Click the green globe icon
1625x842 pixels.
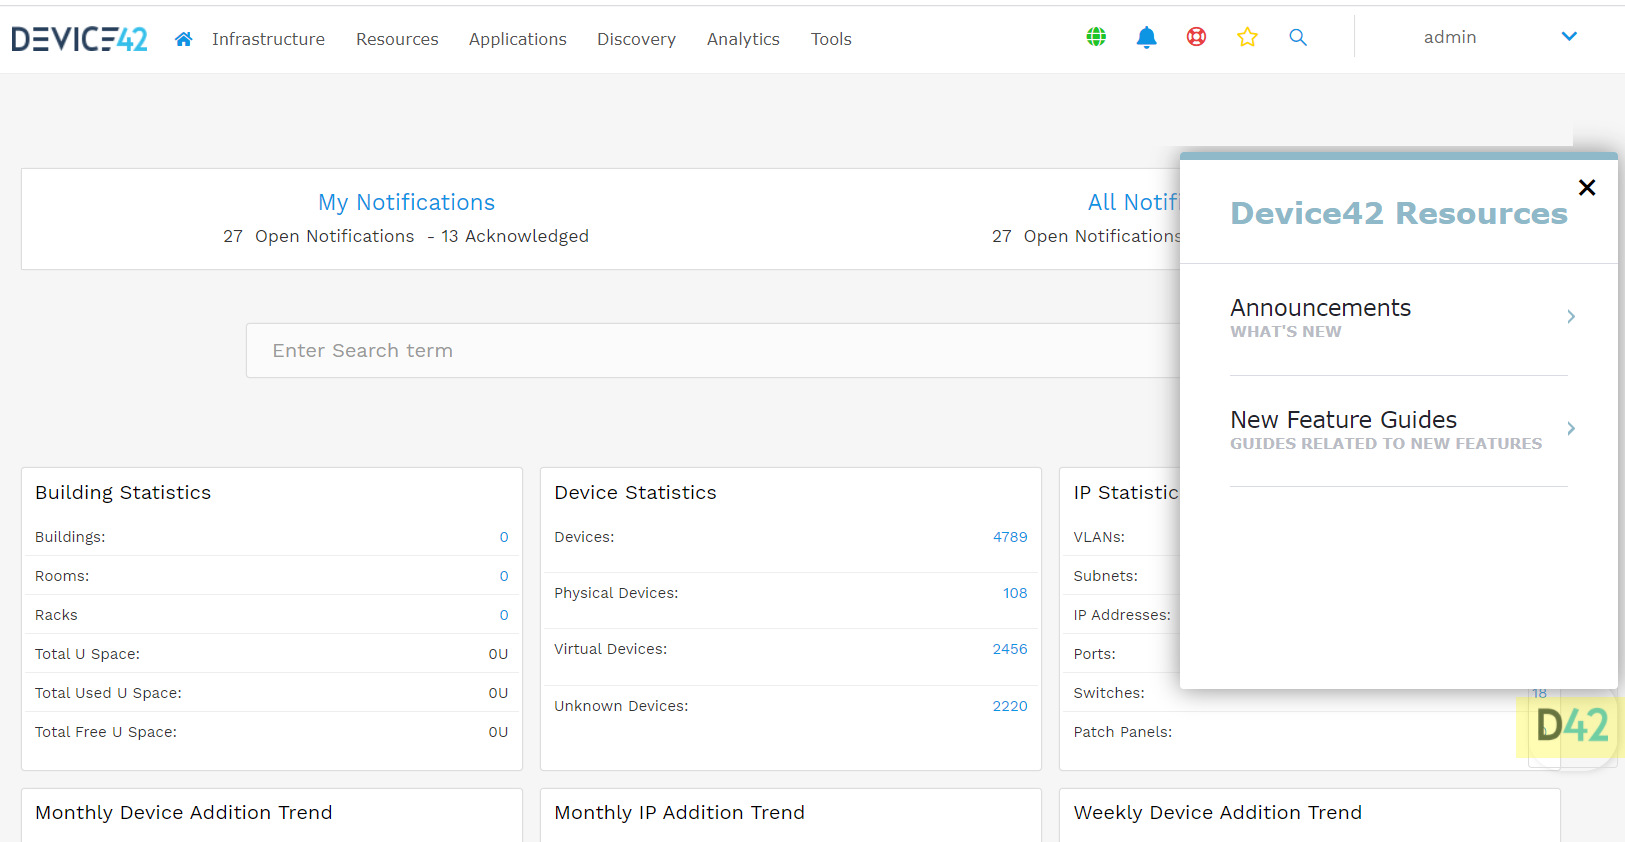point(1096,37)
